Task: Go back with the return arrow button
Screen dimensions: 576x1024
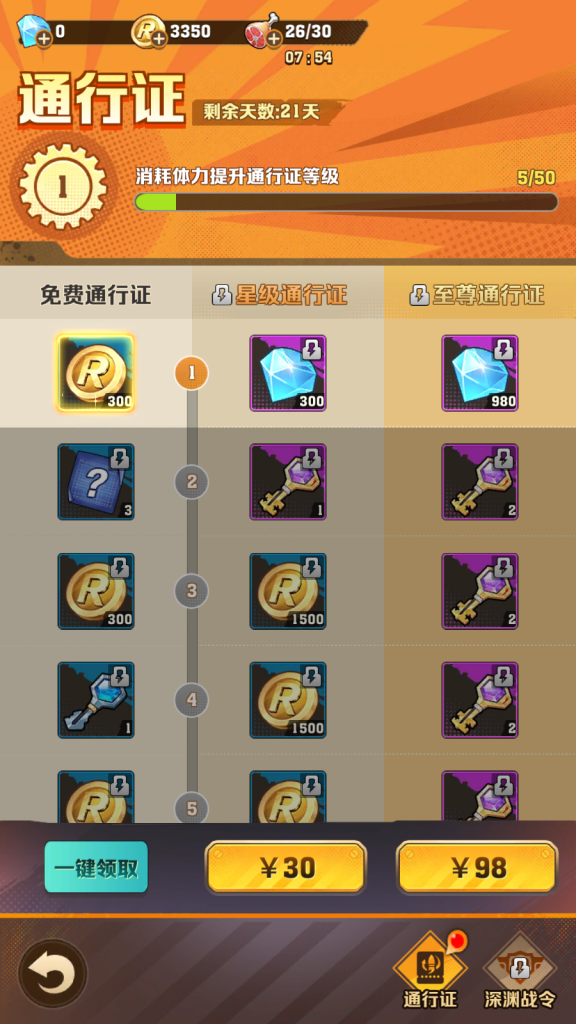Action: point(52,974)
